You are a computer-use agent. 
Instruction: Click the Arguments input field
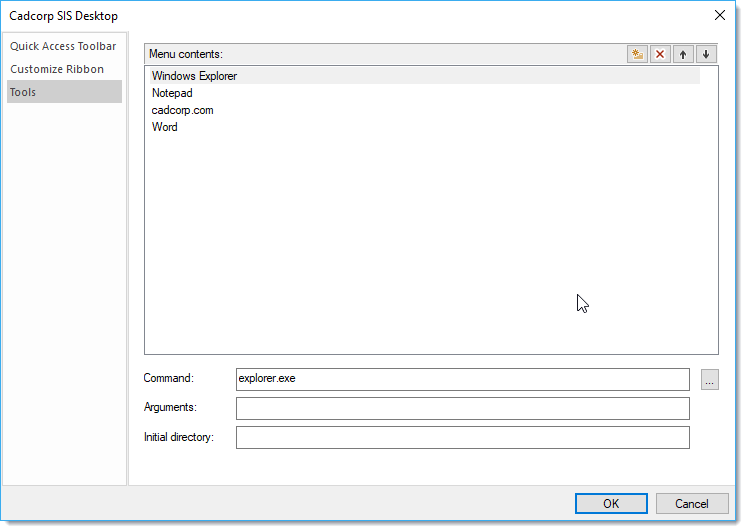click(462, 408)
